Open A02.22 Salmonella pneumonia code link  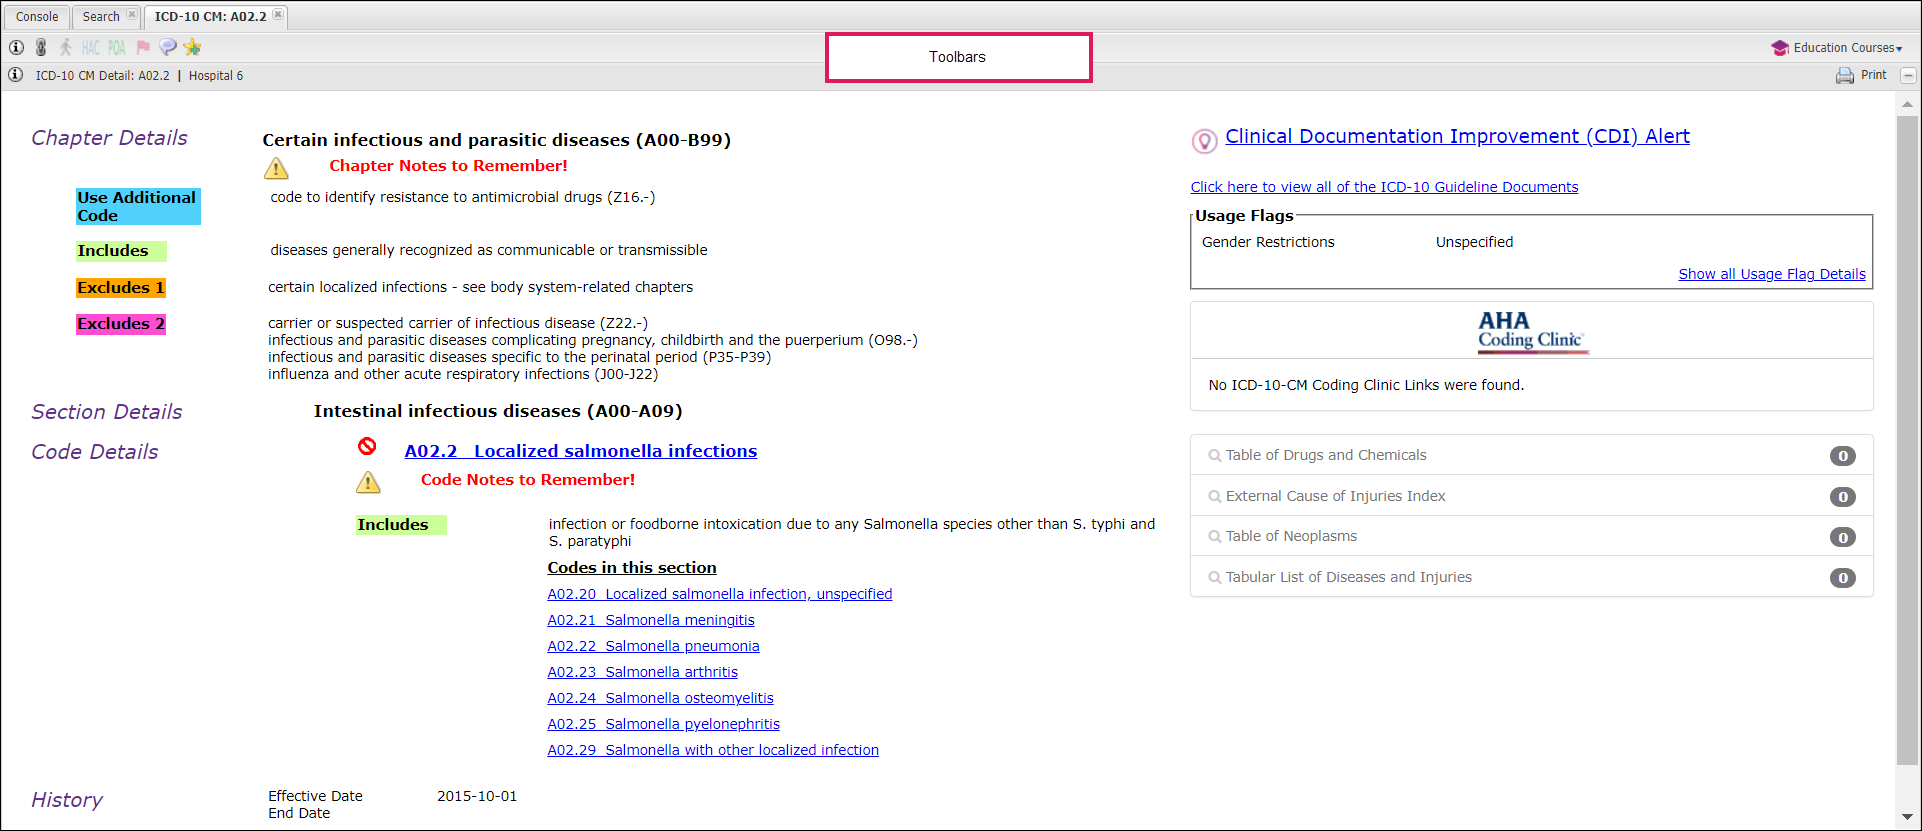coord(653,646)
